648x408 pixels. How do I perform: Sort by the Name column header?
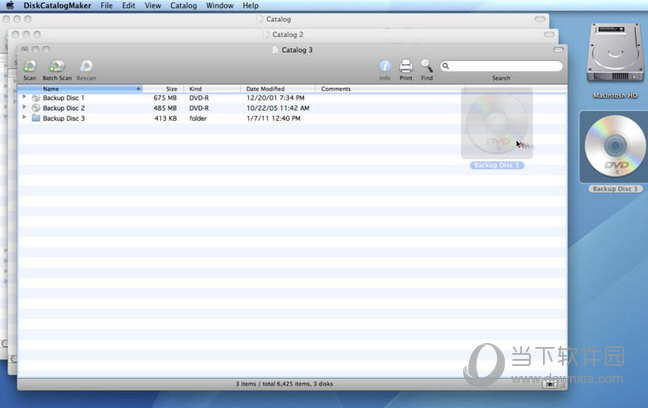[x=80, y=89]
